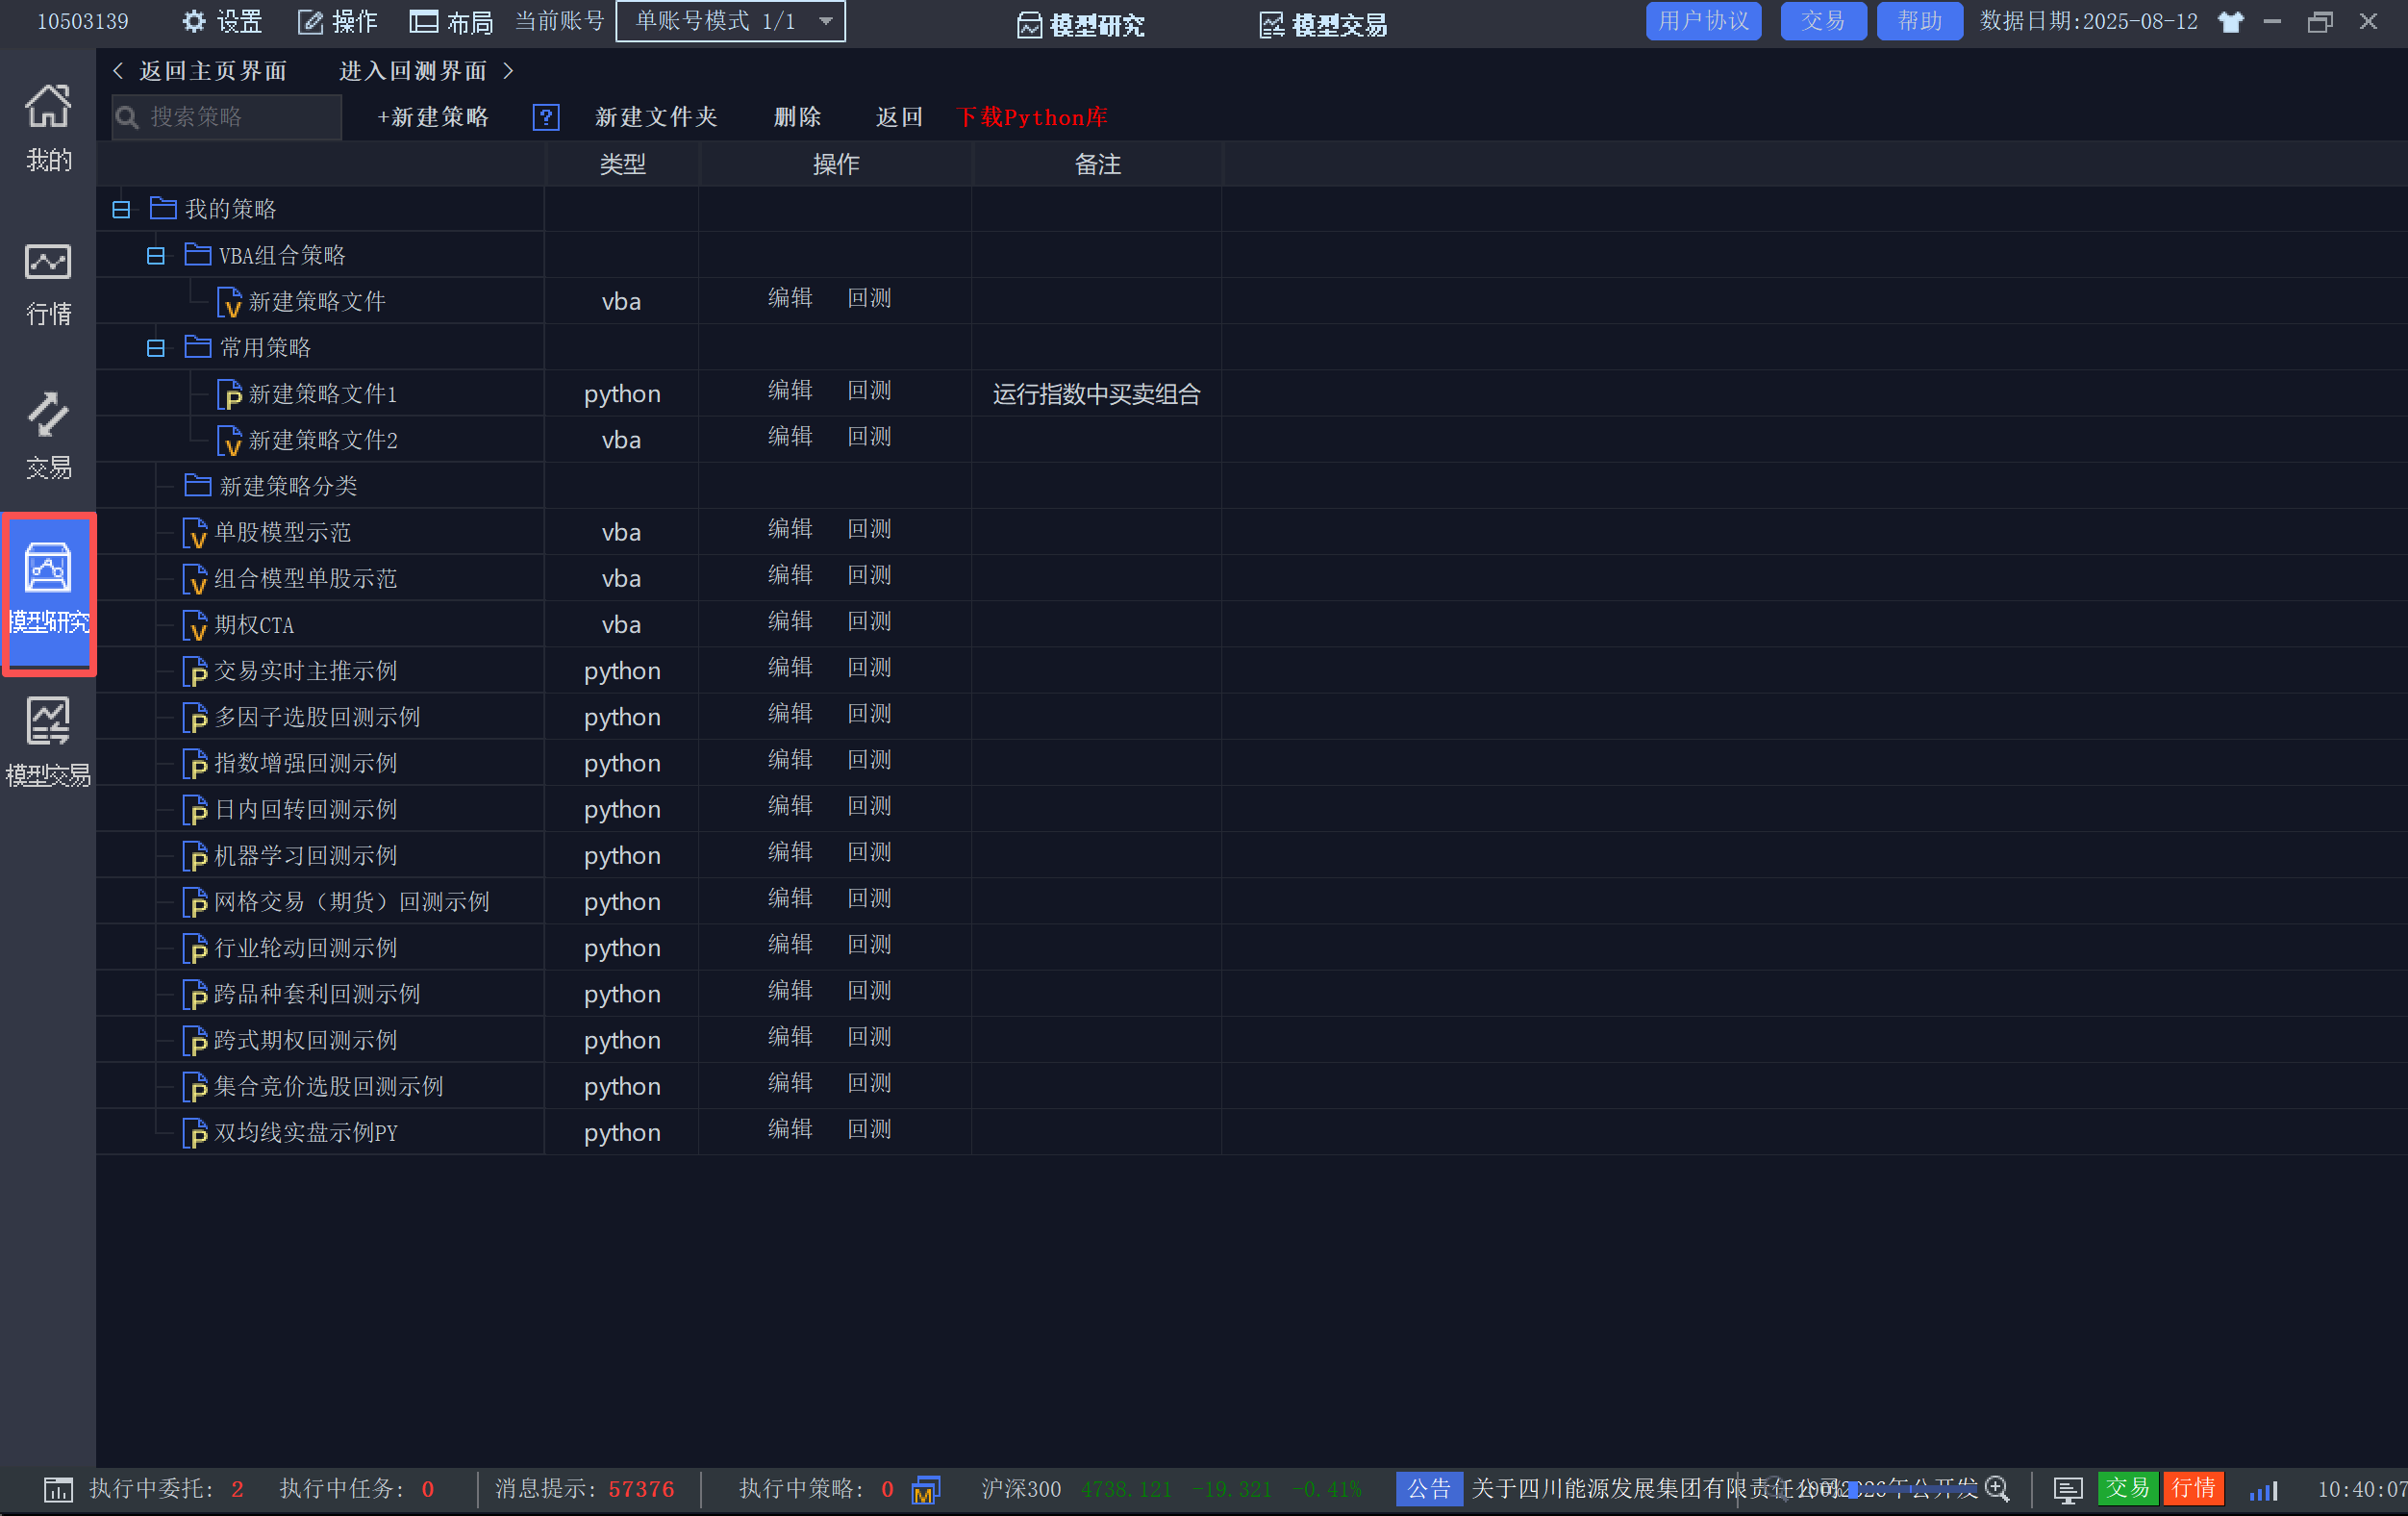Open the 单账号模式 account dropdown

730,21
